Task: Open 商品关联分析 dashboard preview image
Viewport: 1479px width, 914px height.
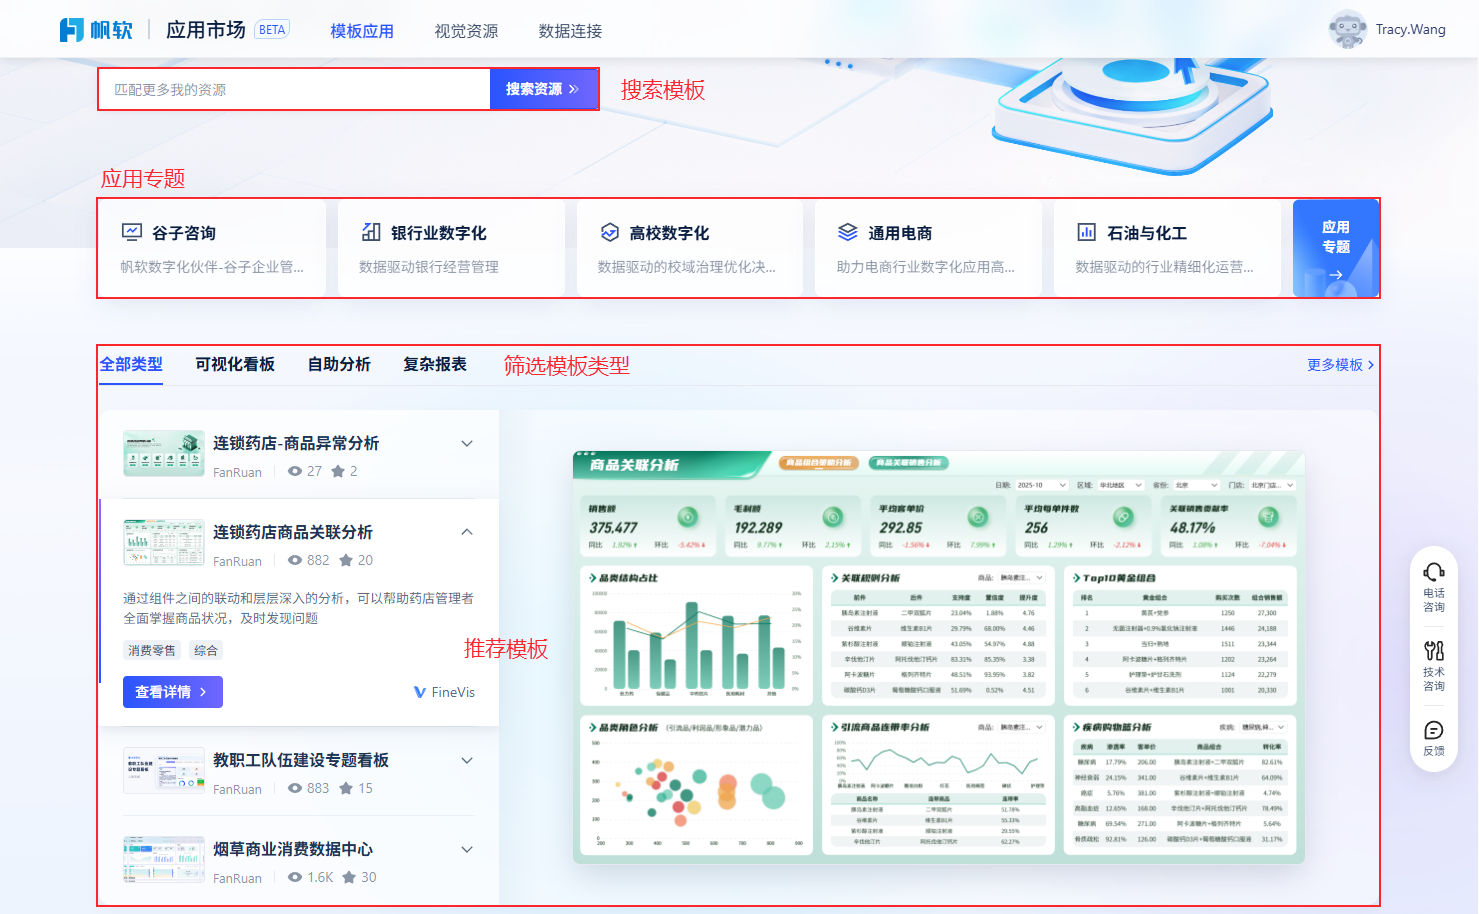Action: click(x=939, y=657)
